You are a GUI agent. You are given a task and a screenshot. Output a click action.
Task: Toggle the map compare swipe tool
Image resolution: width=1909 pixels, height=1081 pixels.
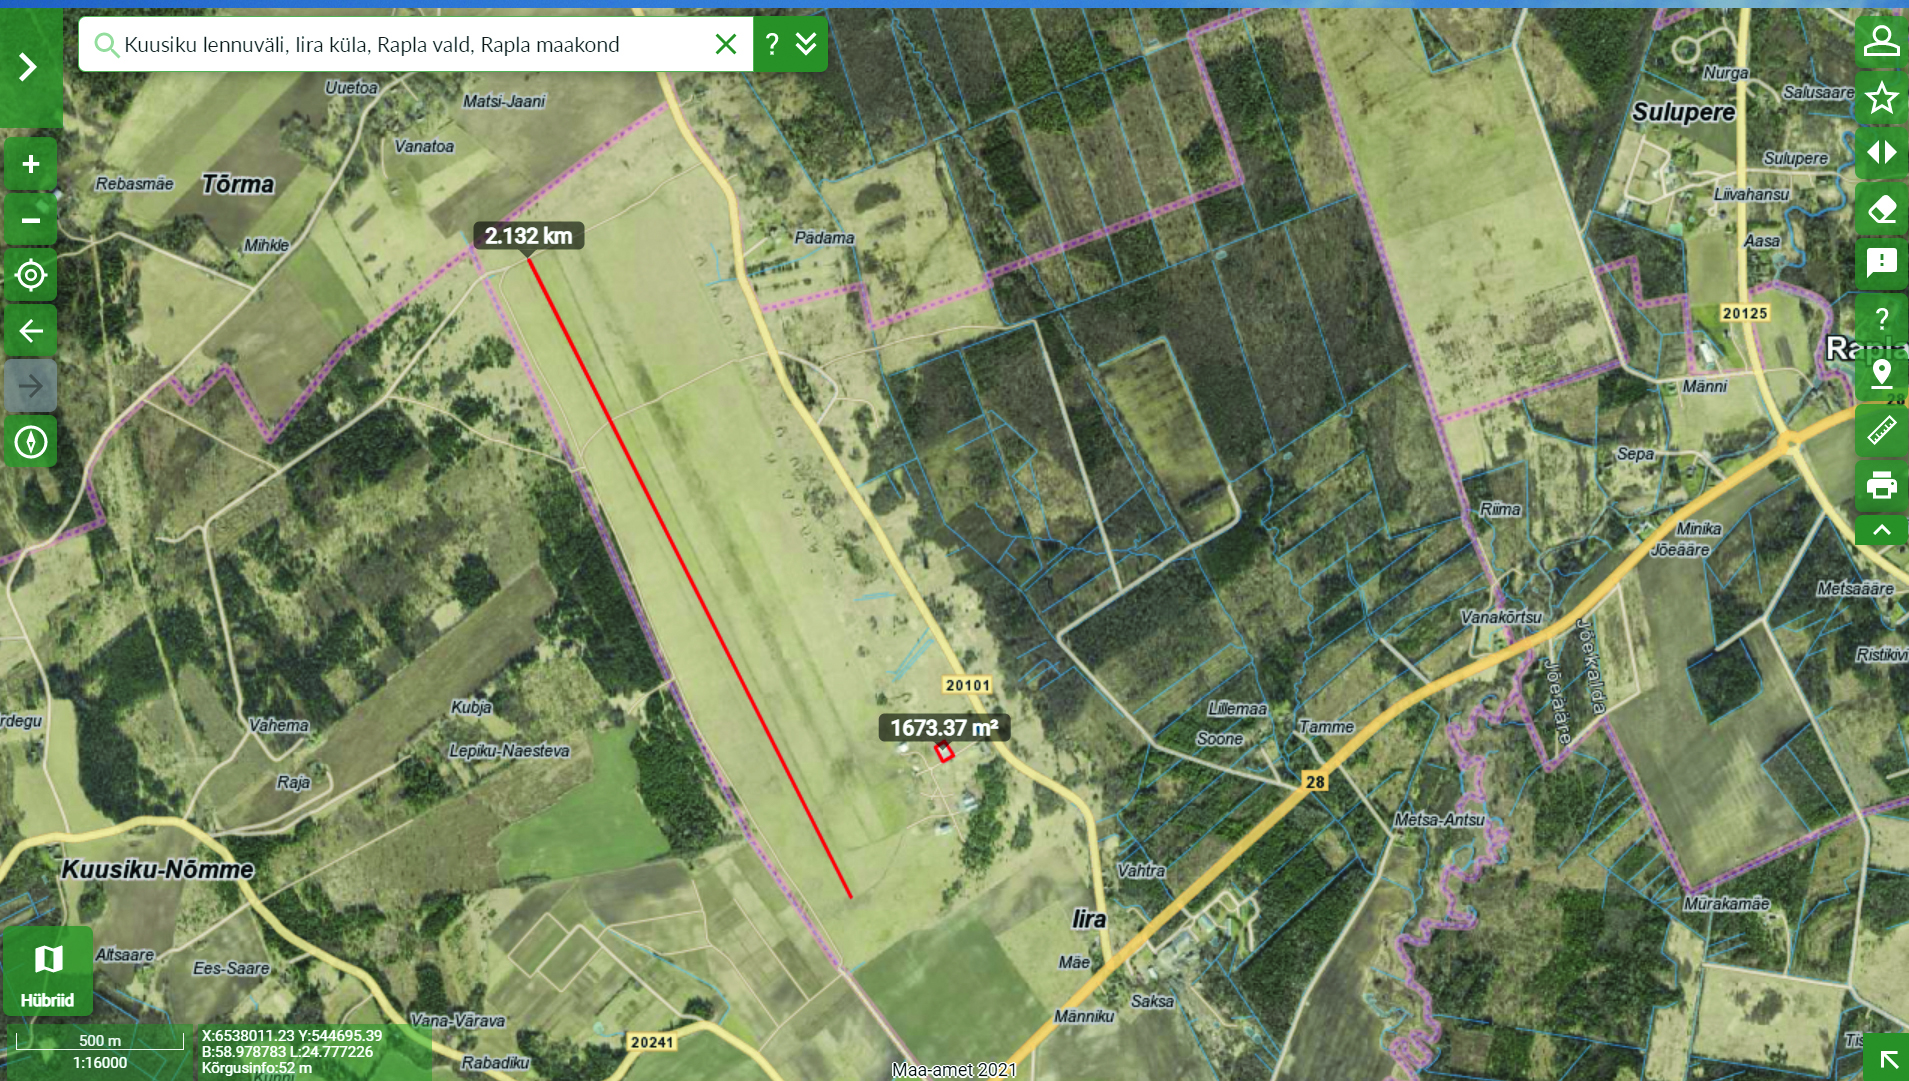coord(1881,153)
